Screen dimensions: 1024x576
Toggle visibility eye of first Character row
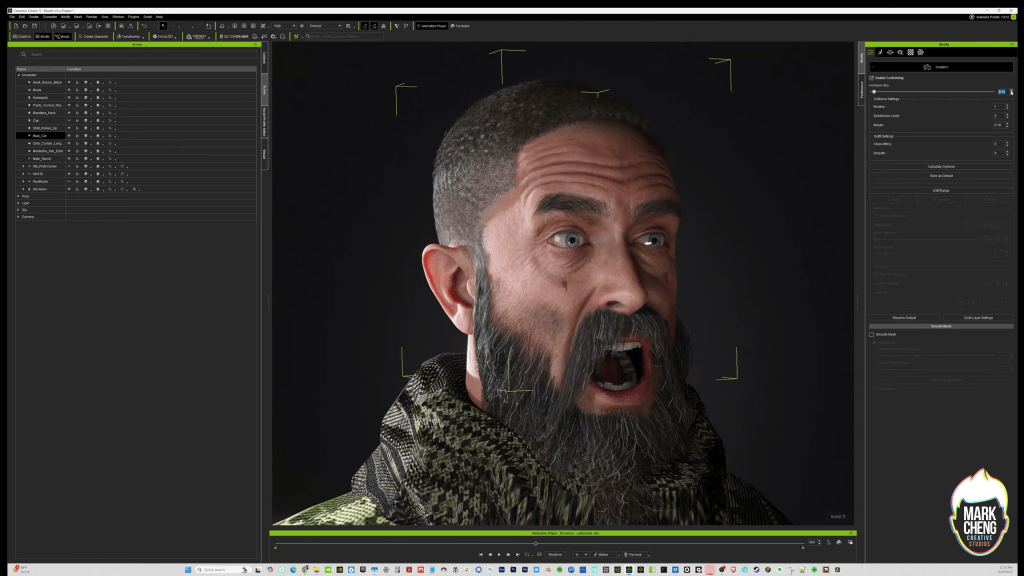tap(69, 82)
